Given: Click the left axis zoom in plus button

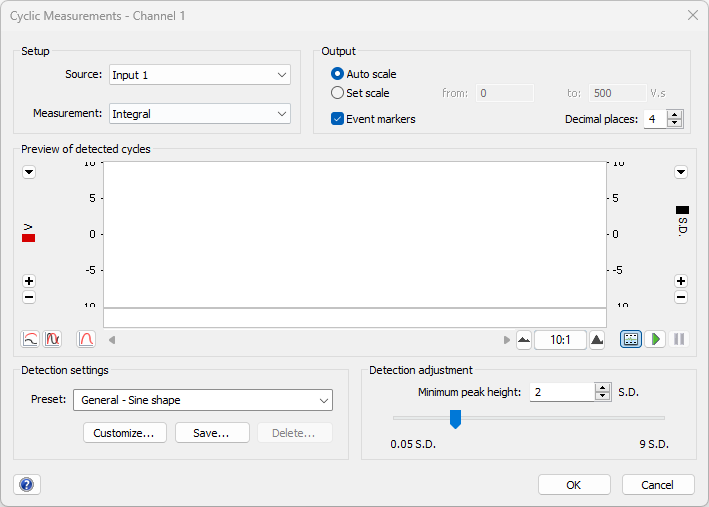Looking at the screenshot, I should point(29,281).
